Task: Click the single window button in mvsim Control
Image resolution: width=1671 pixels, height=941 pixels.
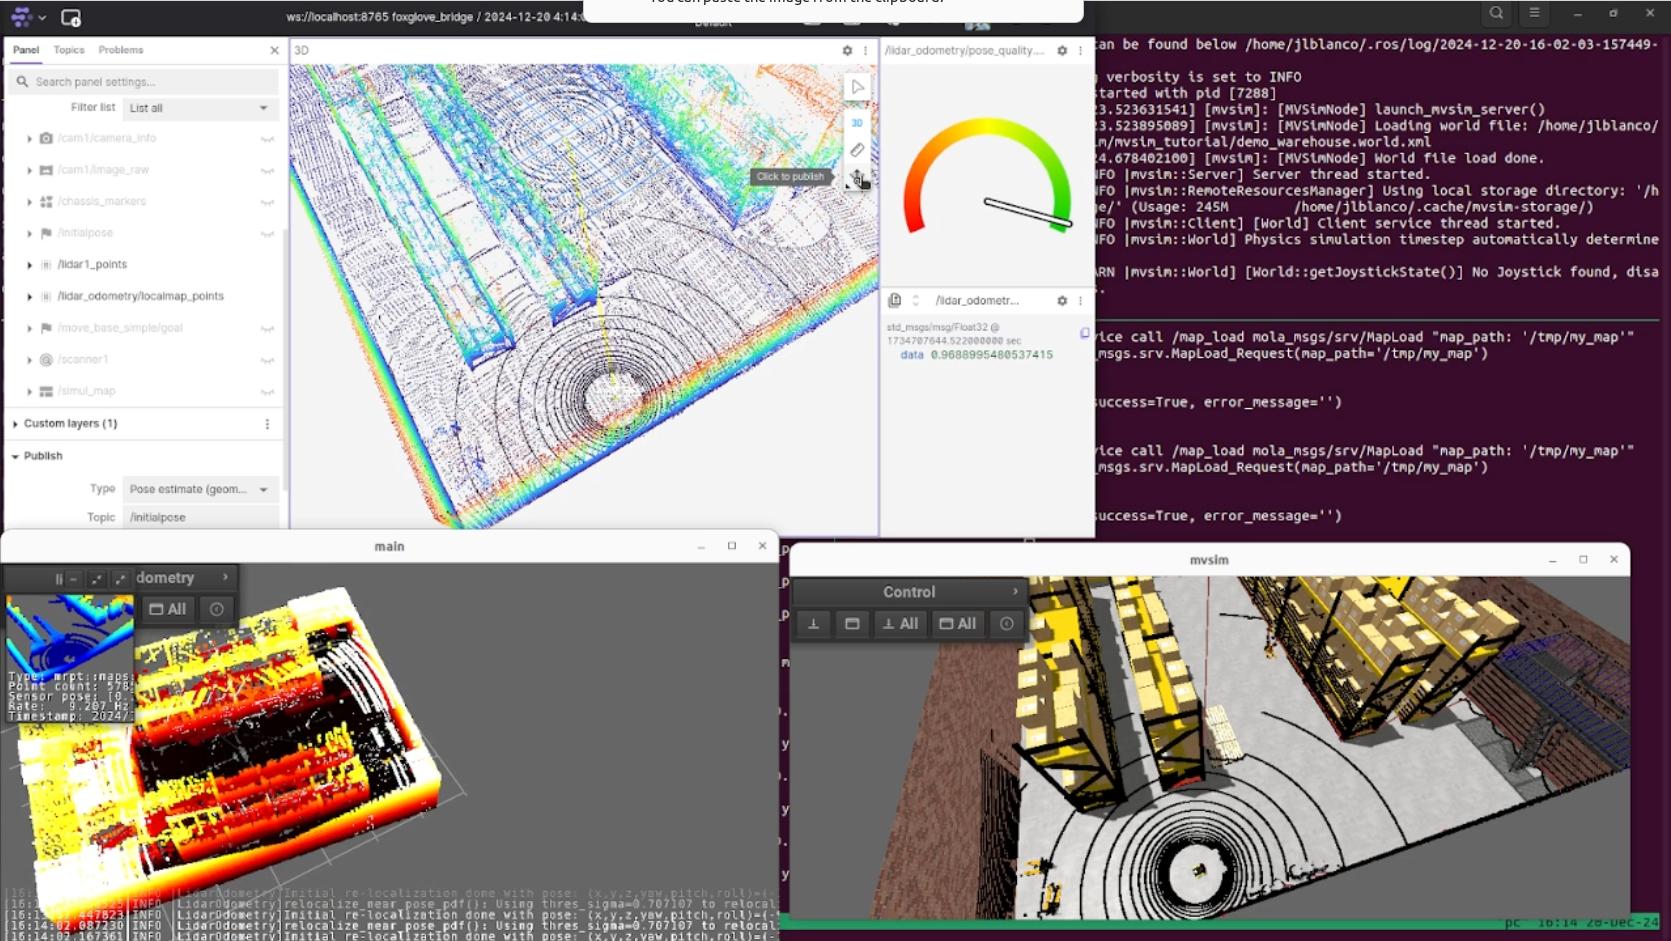Action: coord(852,624)
